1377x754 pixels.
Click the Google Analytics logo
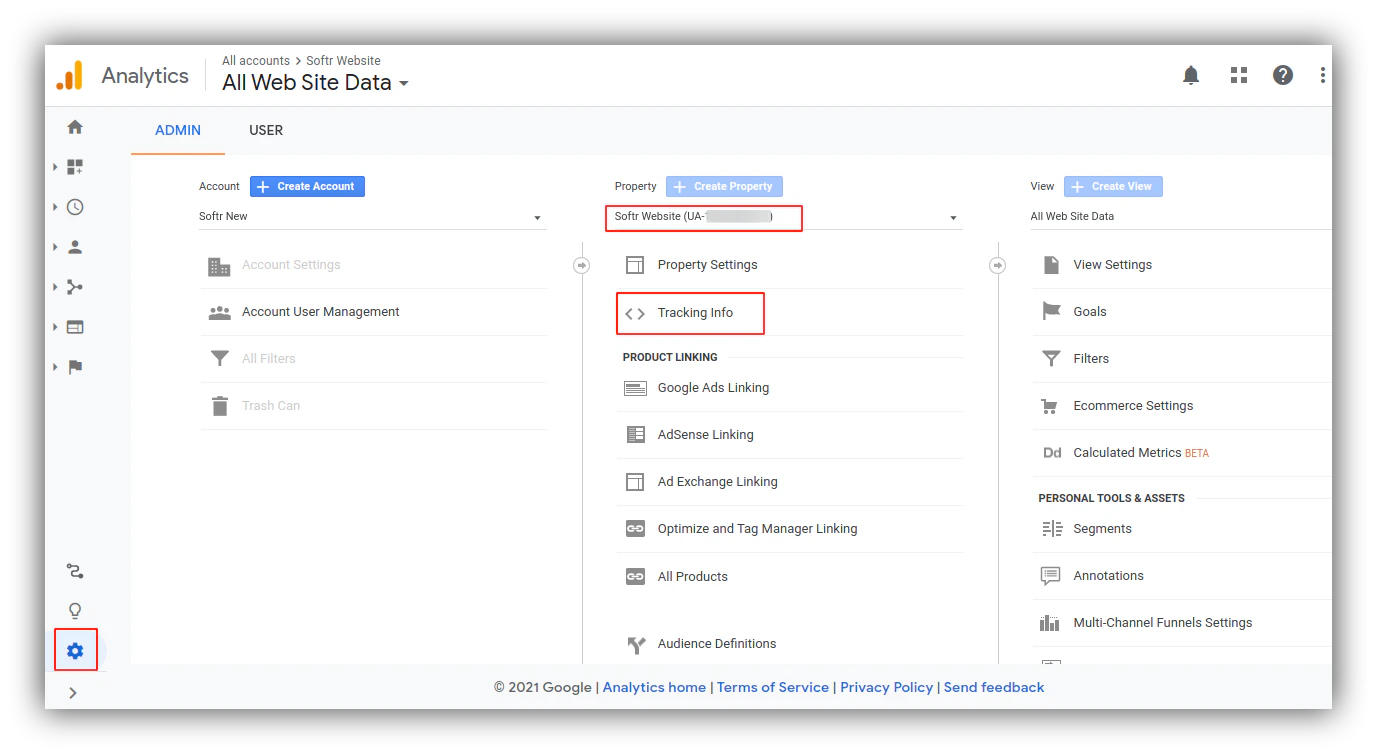[70, 76]
